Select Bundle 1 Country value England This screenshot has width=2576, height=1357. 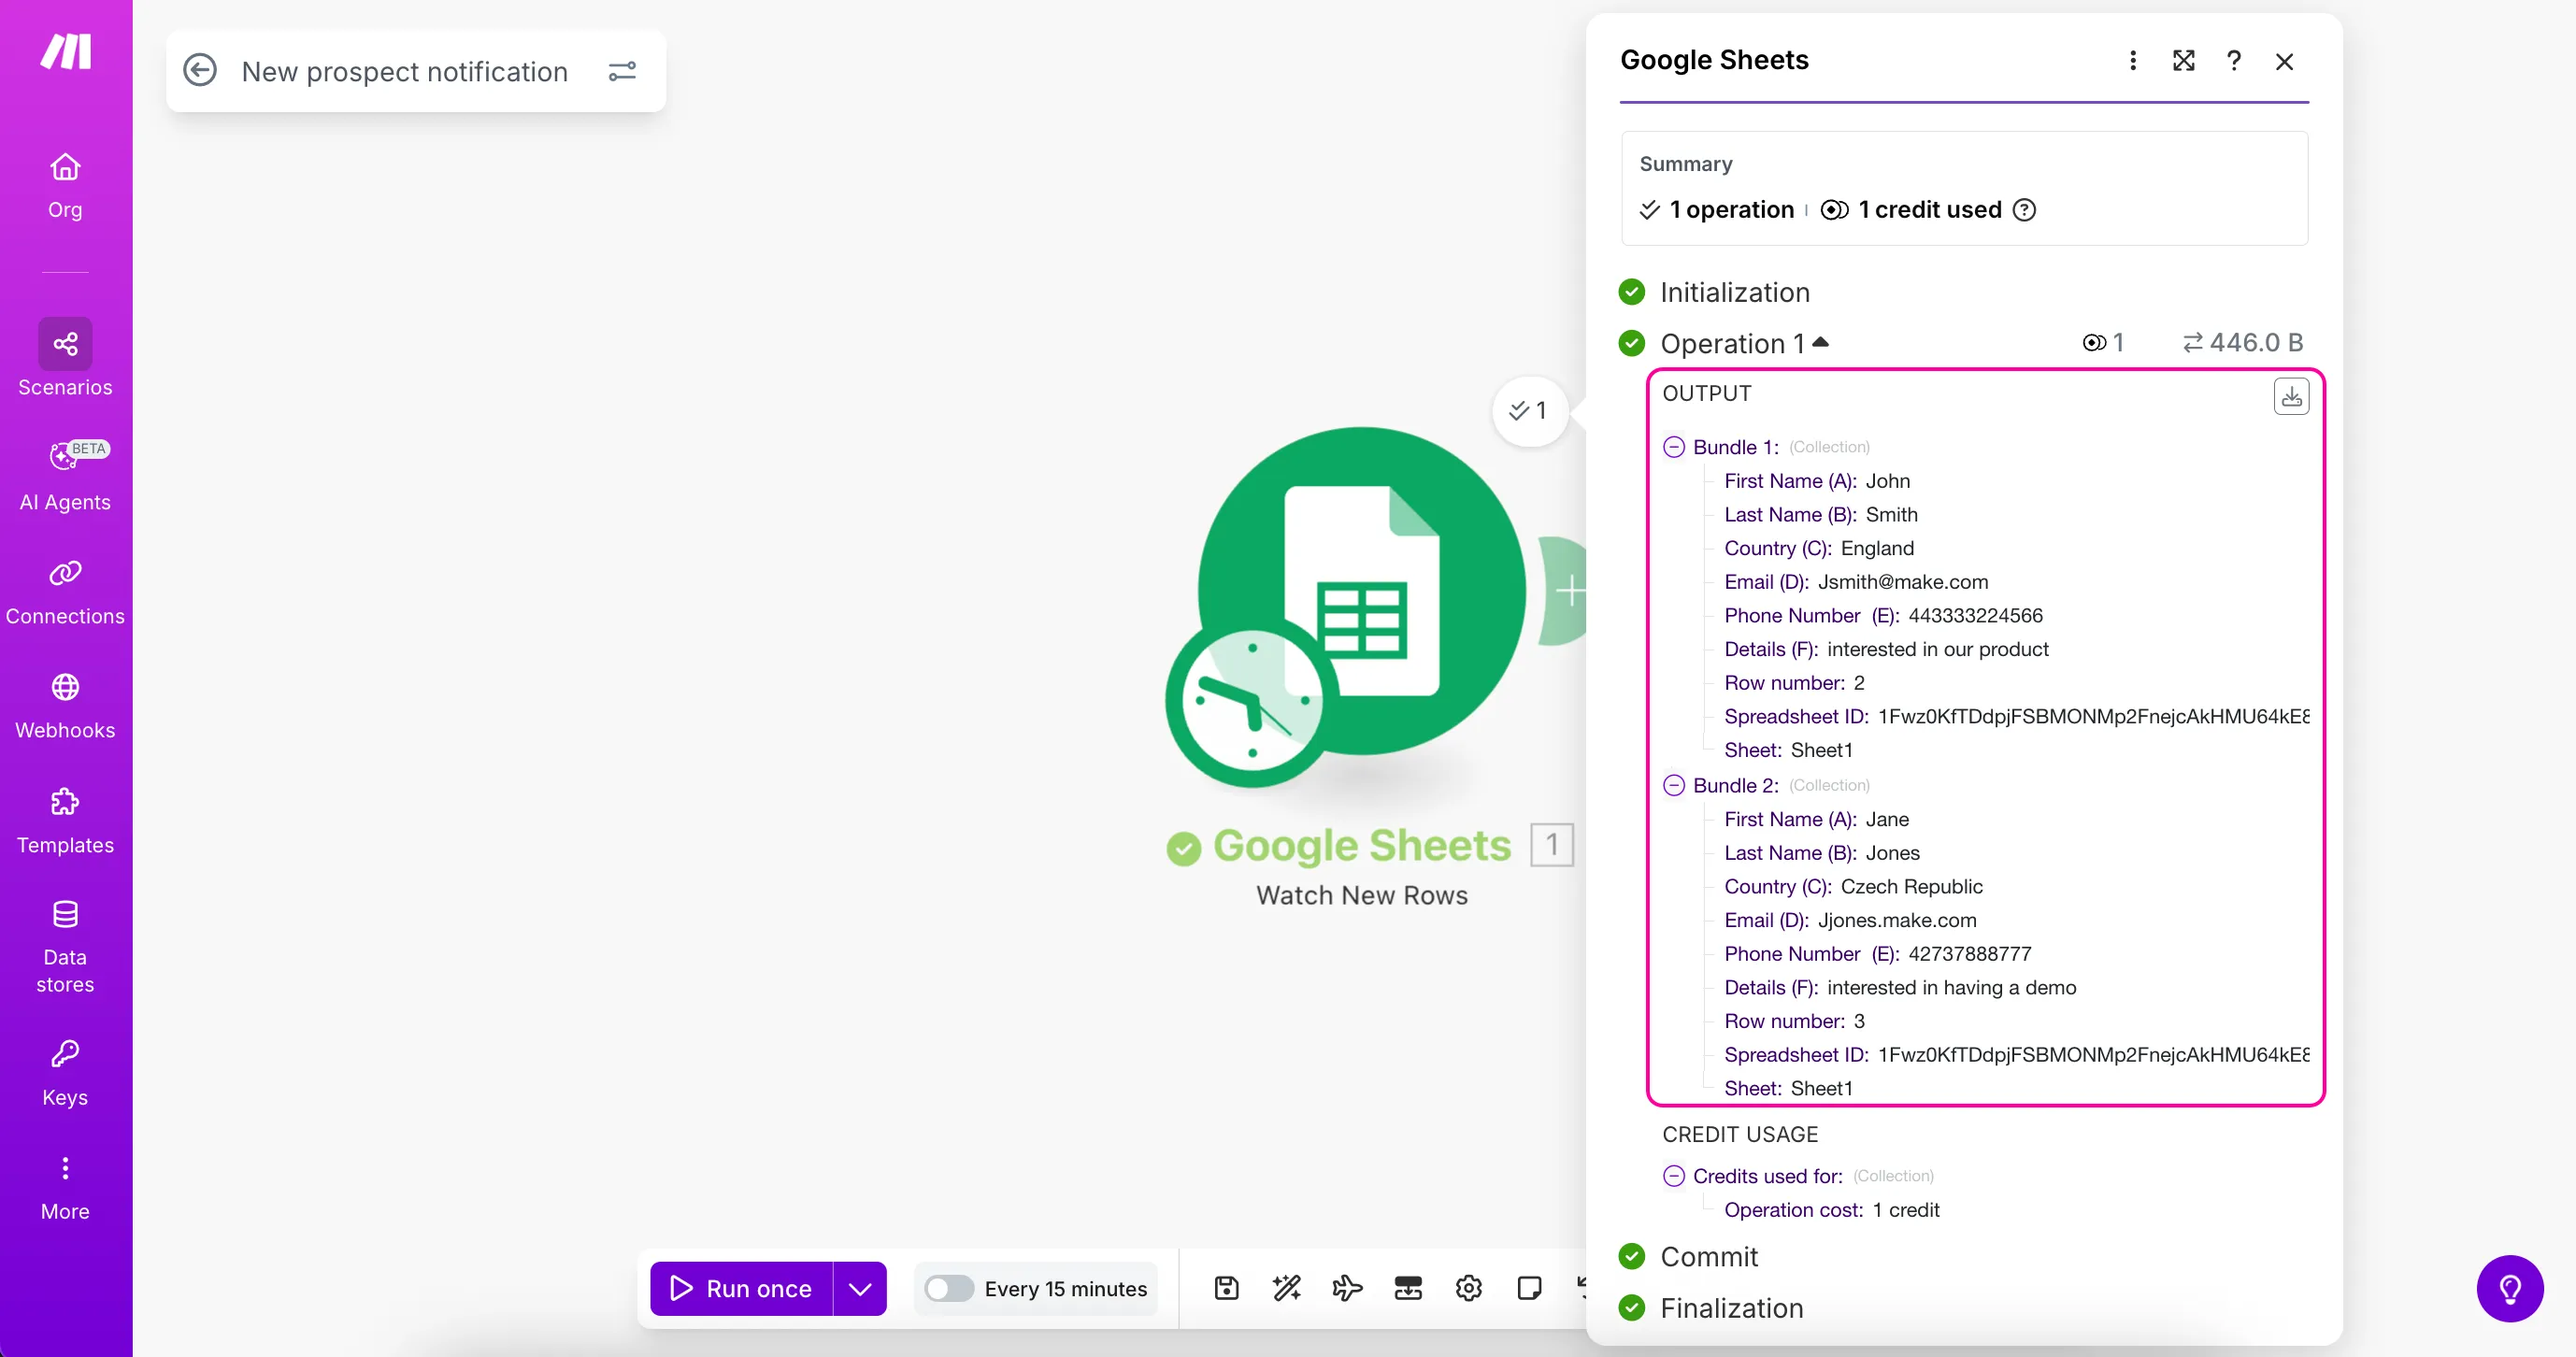(1878, 549)
